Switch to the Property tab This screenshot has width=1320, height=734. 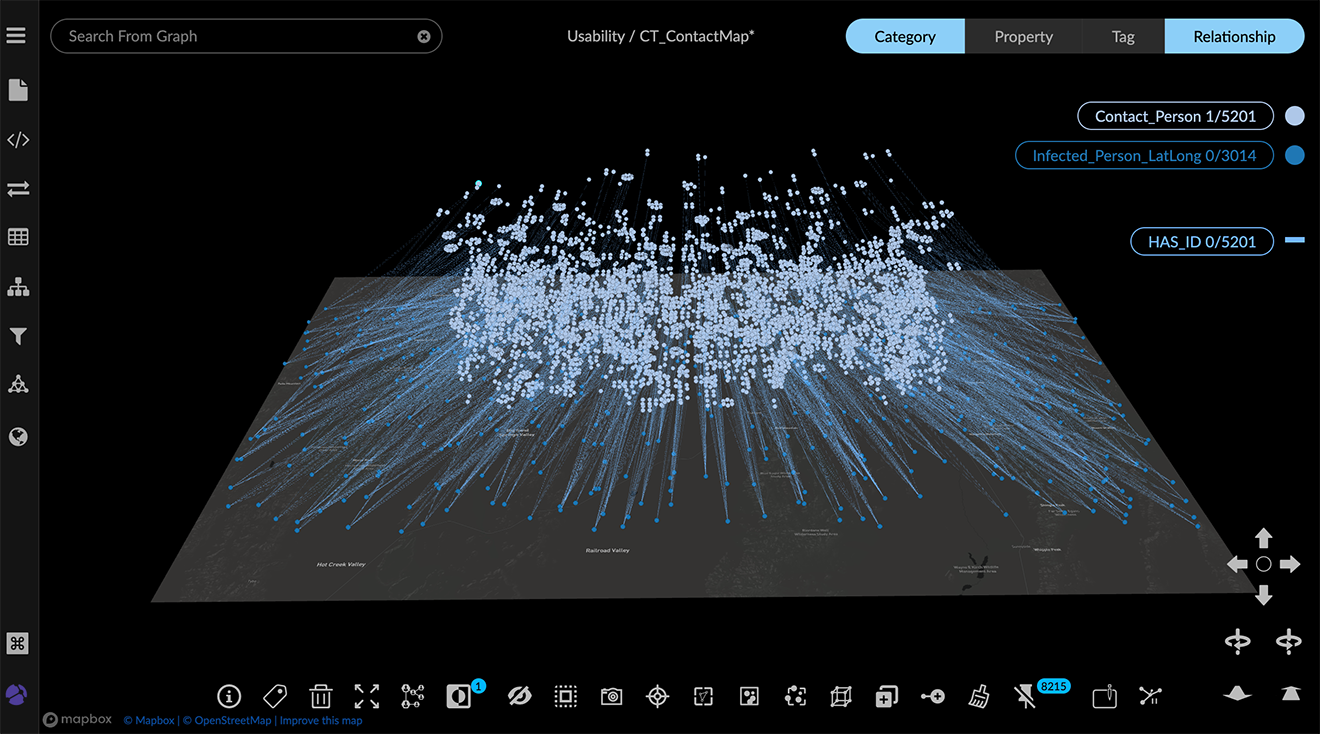(1023, 36)
